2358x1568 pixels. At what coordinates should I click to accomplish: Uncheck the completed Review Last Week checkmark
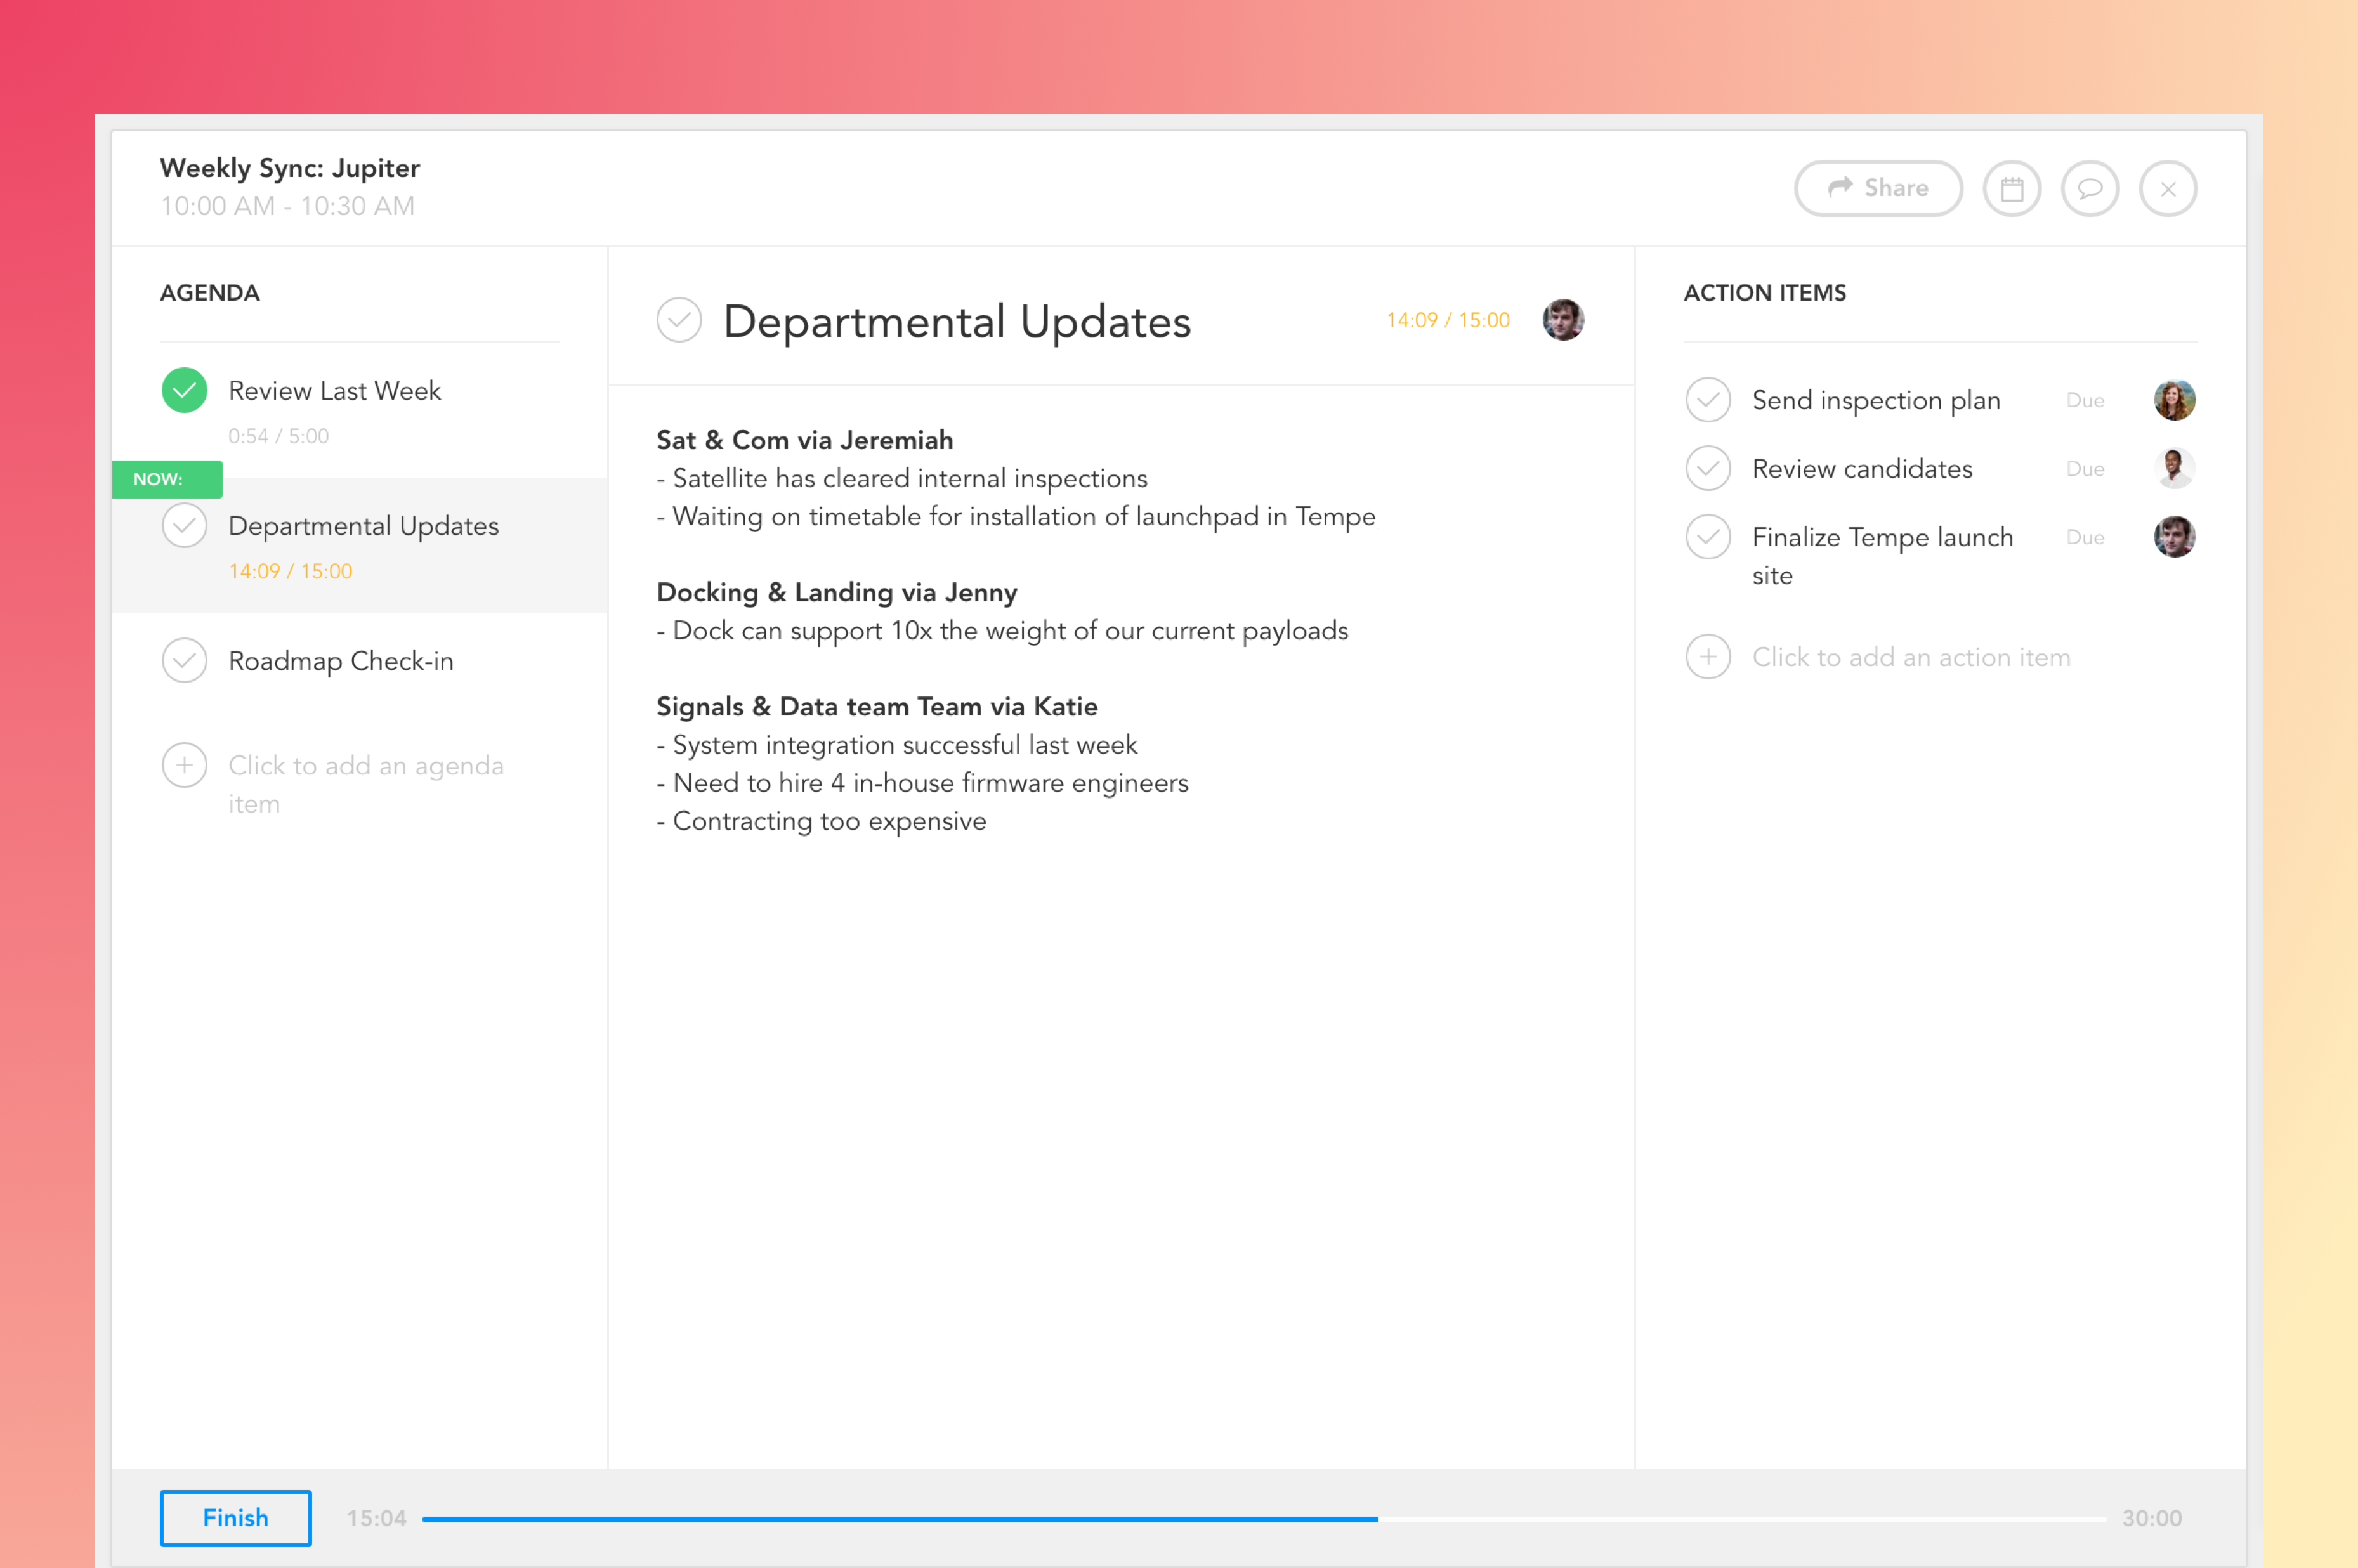[x=184, y=390]
